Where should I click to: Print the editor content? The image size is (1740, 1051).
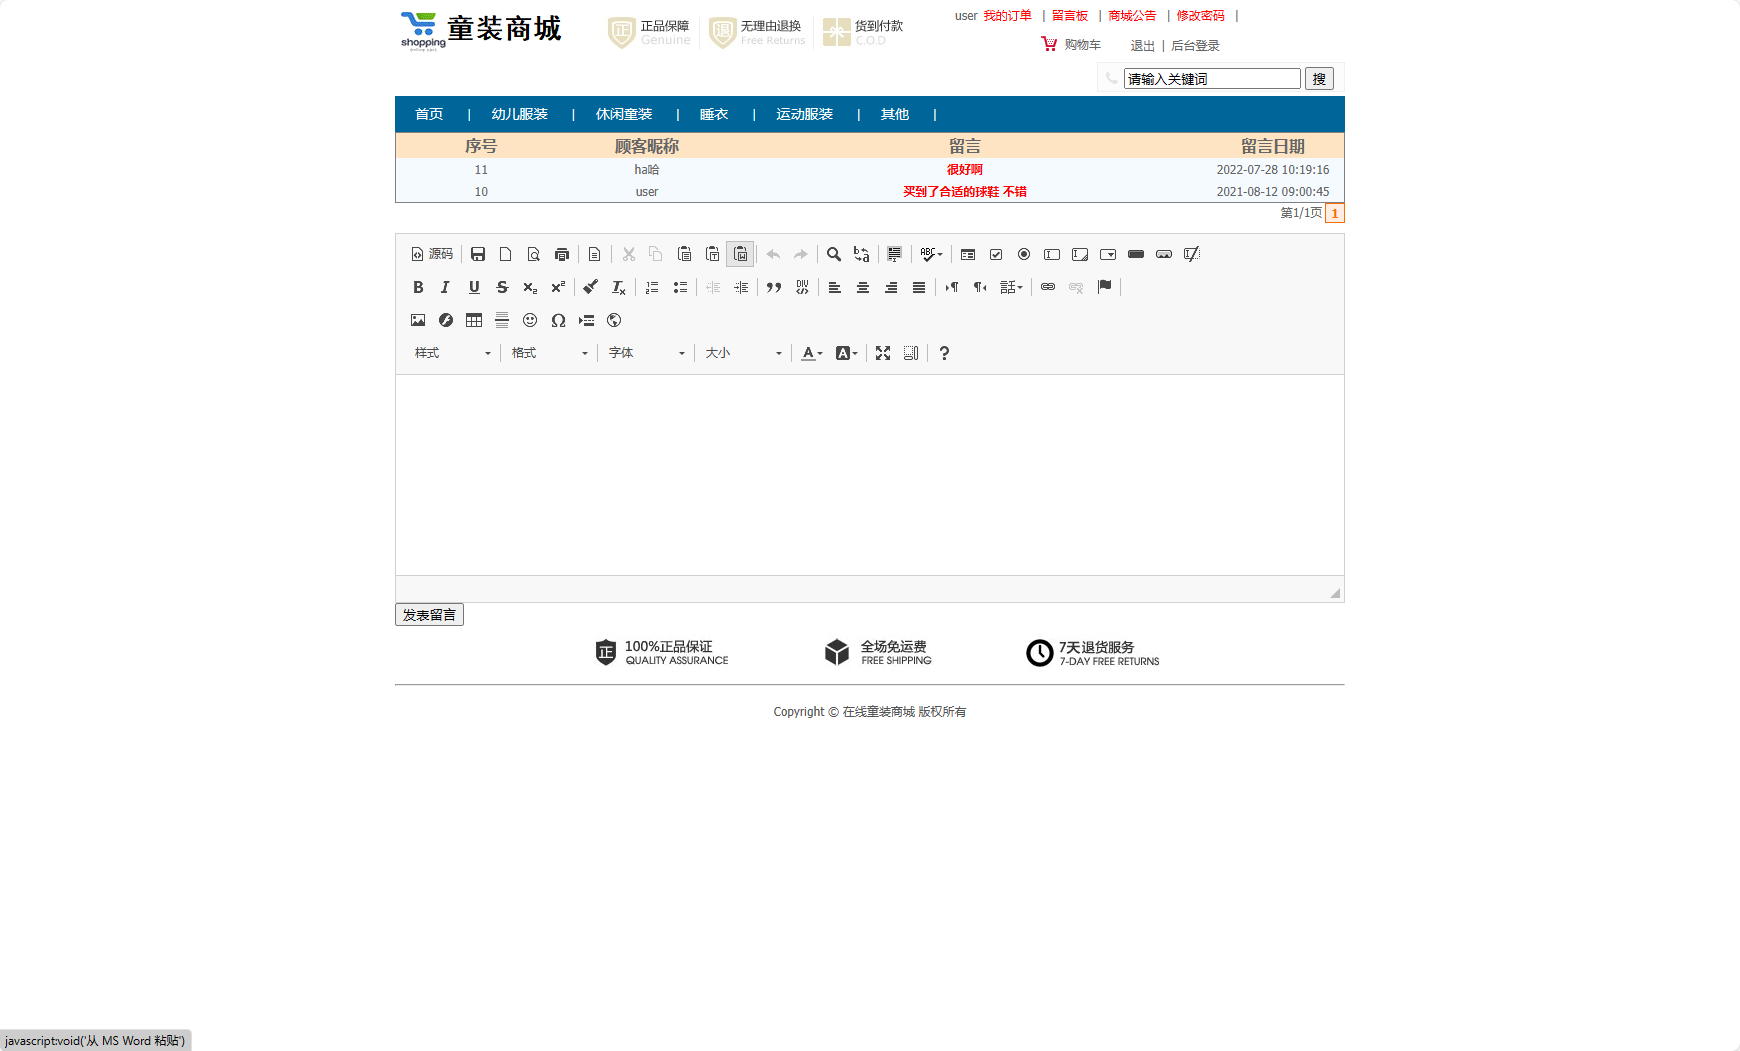[x=561, y=254]
